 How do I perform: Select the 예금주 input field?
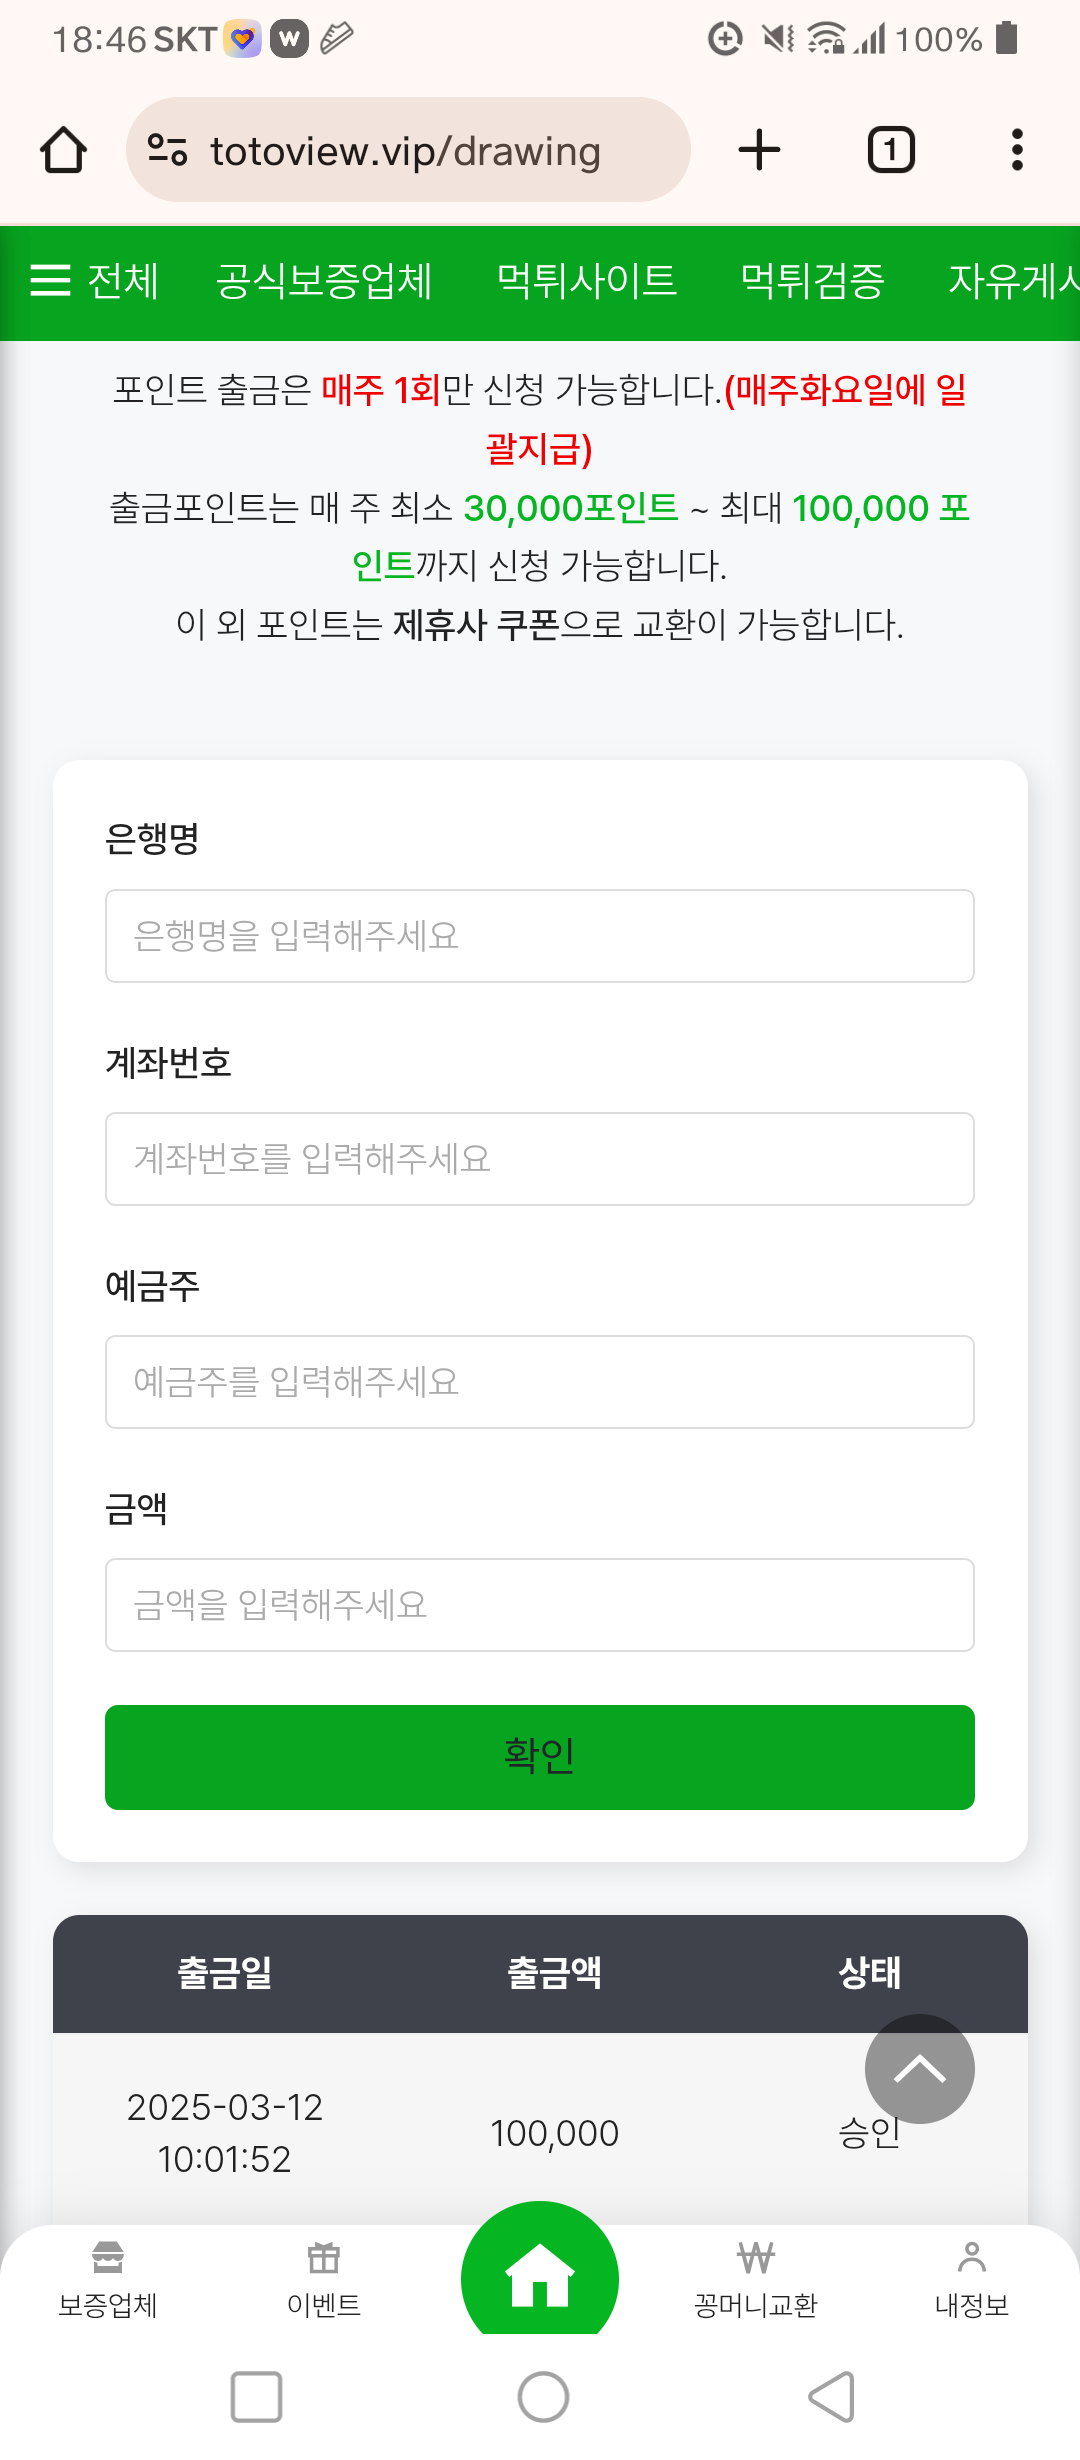(x=540, y=1382)
